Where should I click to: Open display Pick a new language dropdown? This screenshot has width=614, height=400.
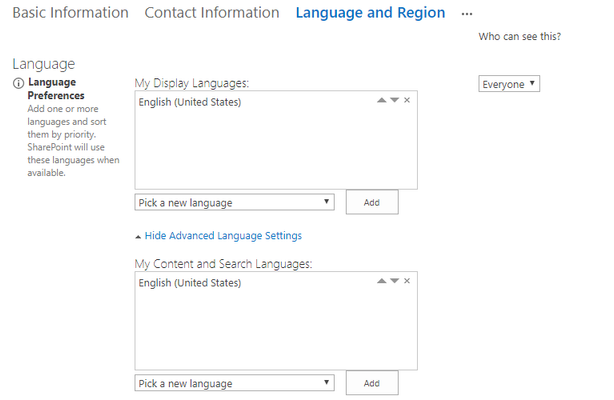pos(235,202)
